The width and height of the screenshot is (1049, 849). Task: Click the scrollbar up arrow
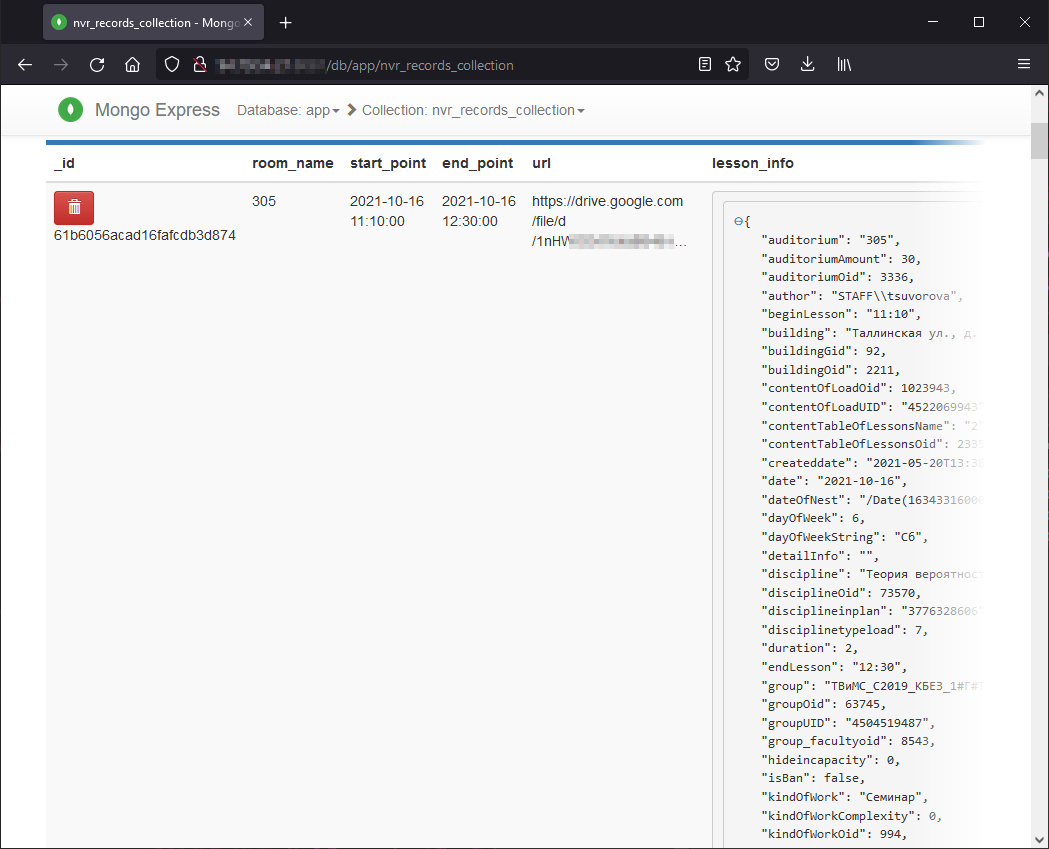[1039, 94]
